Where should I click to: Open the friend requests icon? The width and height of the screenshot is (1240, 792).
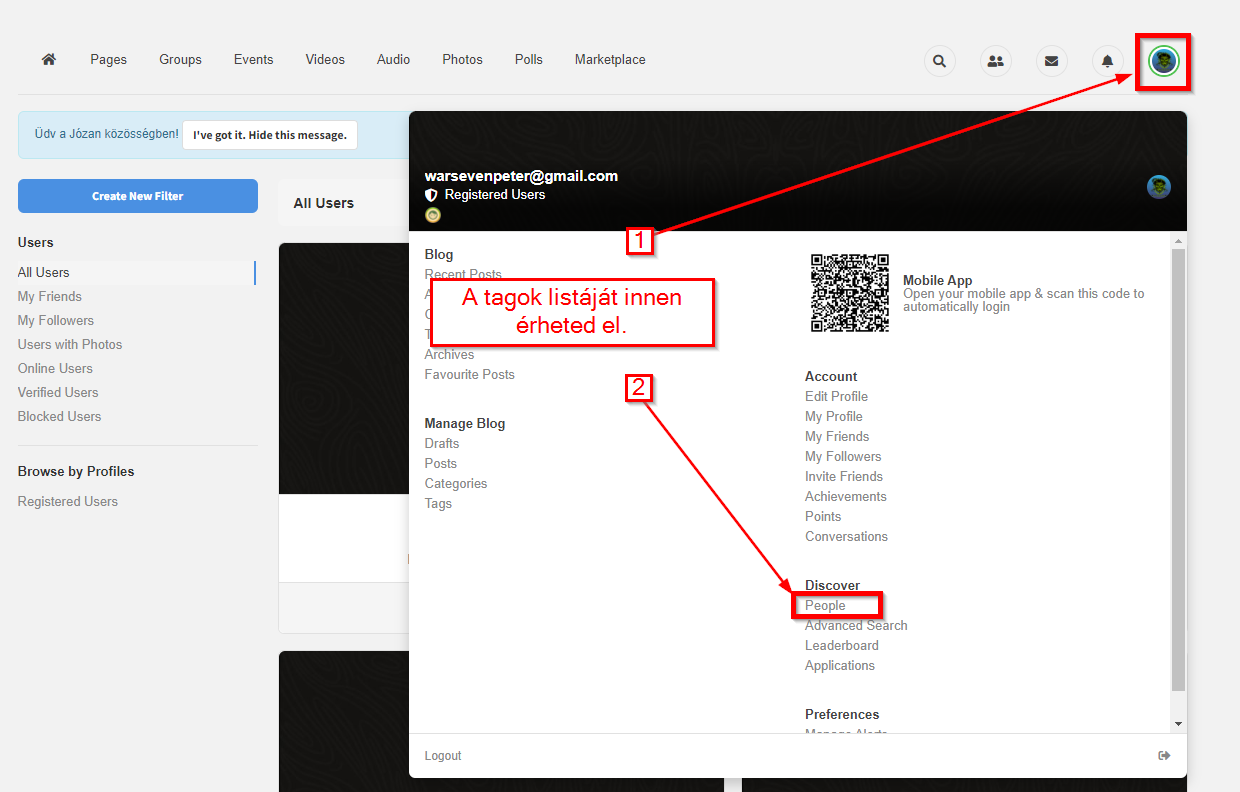[995, 61]
